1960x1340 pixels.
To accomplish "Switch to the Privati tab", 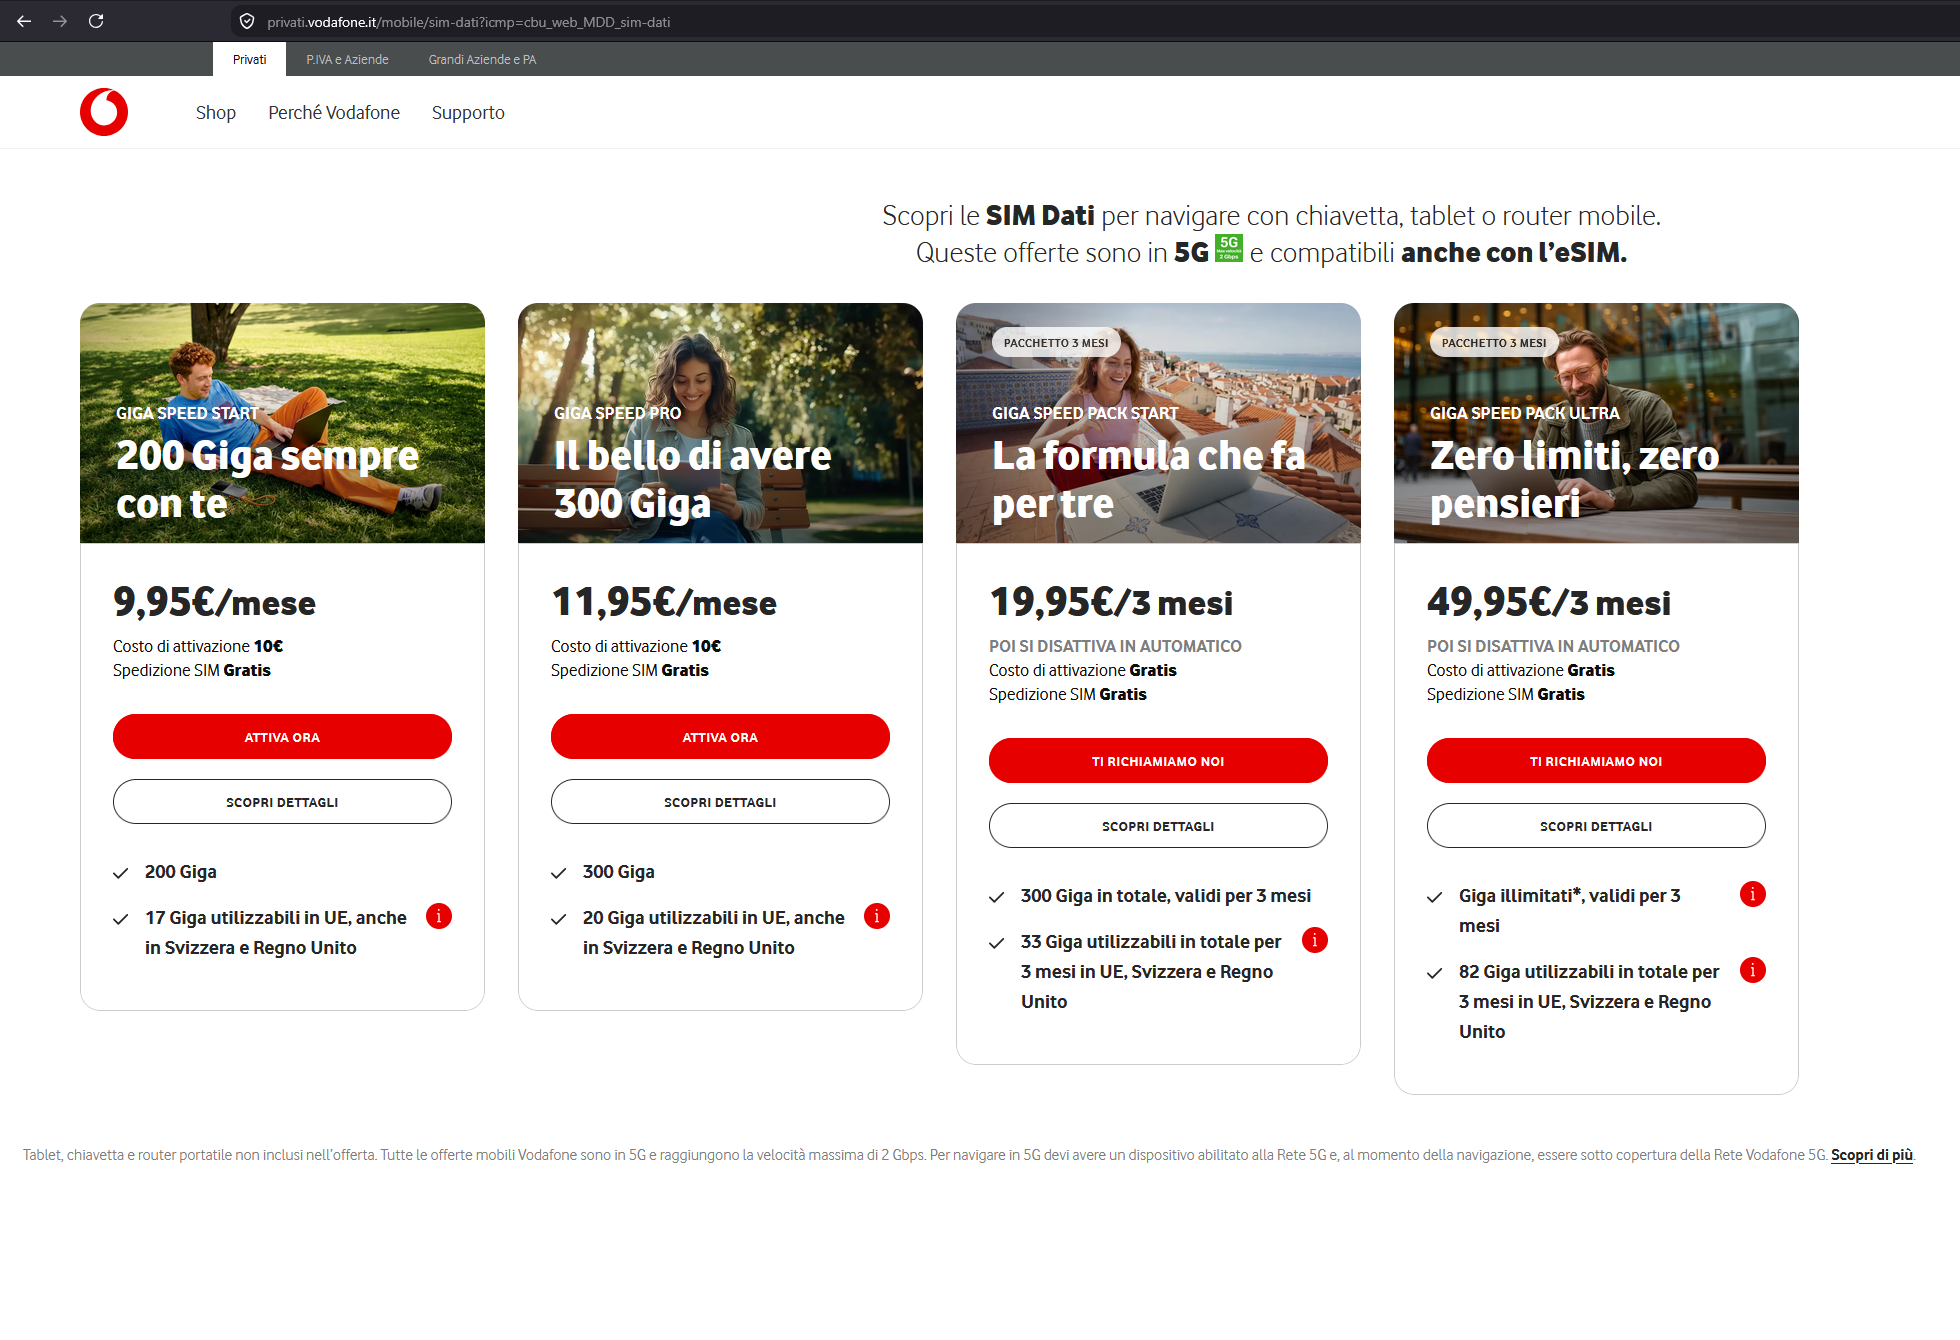I will pos(249,59).
